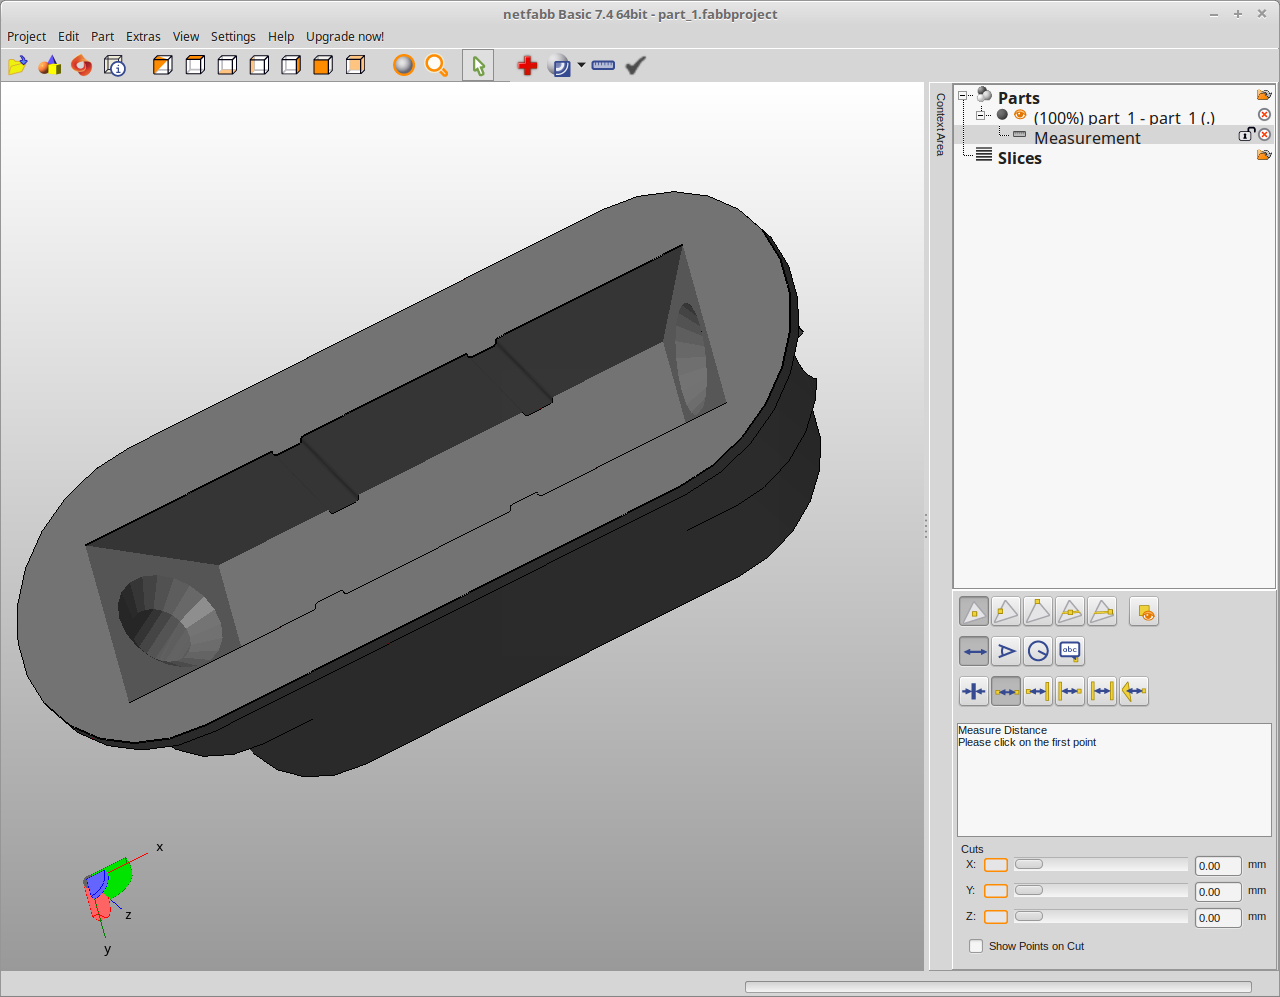Screen dimensions: 1280x997
Task: Enable Show Points on Cut checkbox
Action: coord(976,946)
